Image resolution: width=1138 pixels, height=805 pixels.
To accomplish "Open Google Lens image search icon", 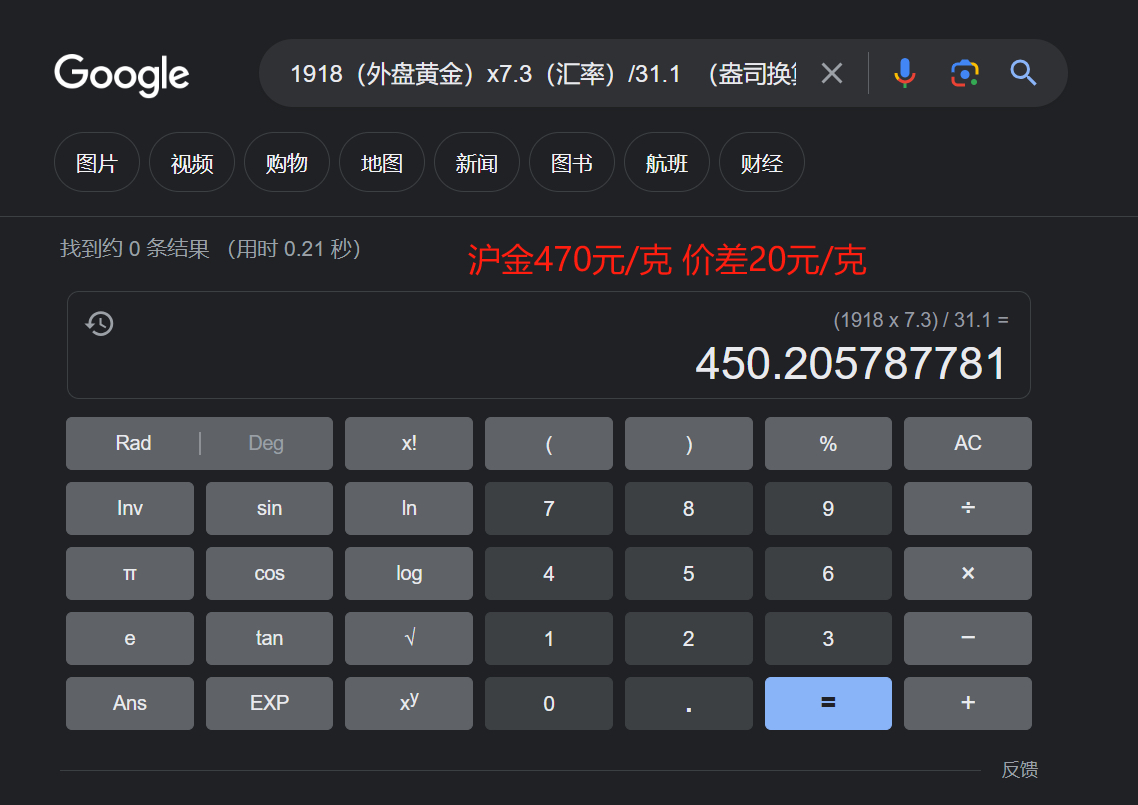I will point(965,73).
